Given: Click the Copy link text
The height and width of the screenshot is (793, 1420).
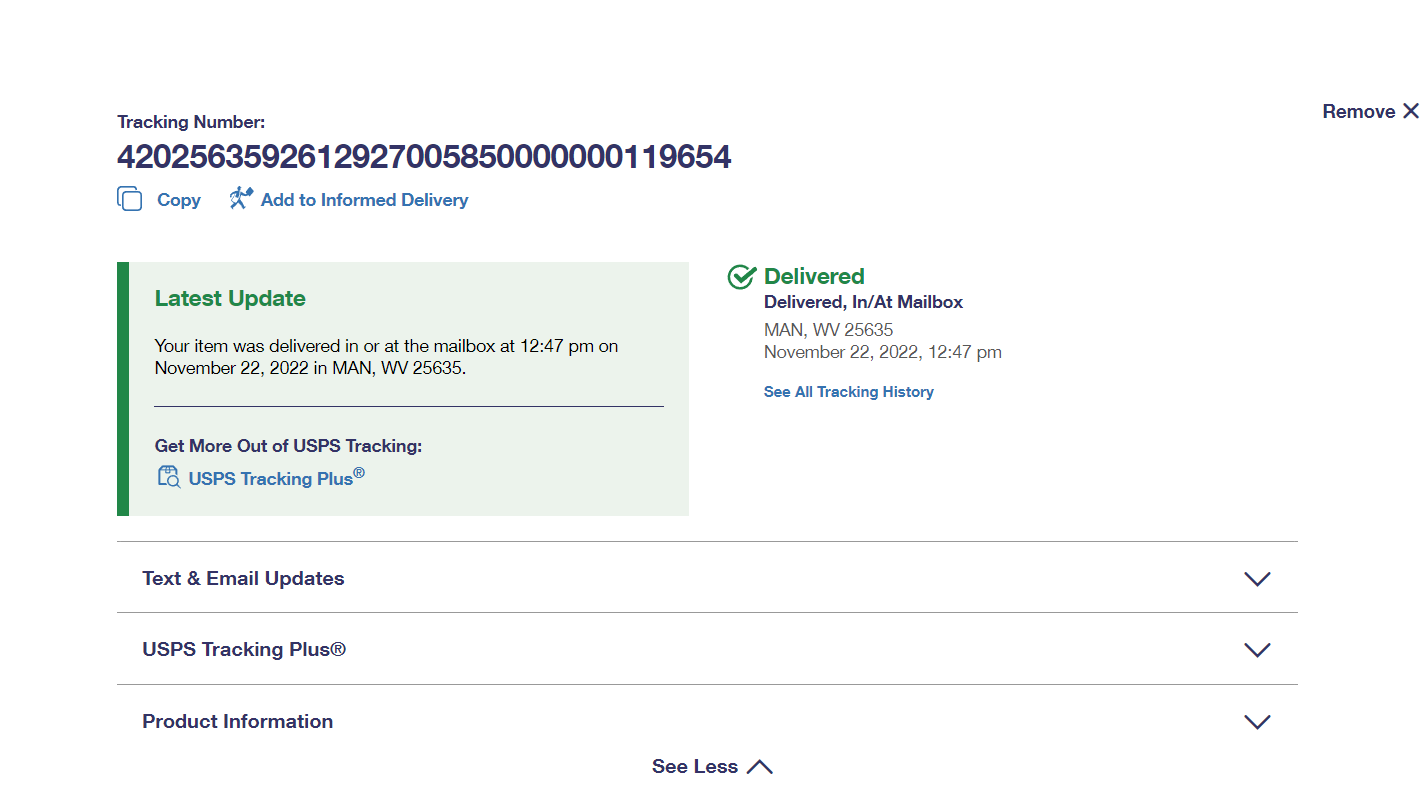Looking at the screenshot, I should tap(179, 200).
